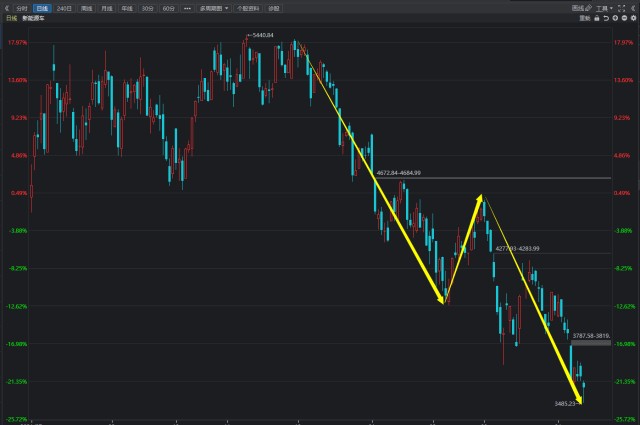Viewport: 640px width, 425px height.
Task: Open 个股资料 stock info
Action: coord(248,8)
